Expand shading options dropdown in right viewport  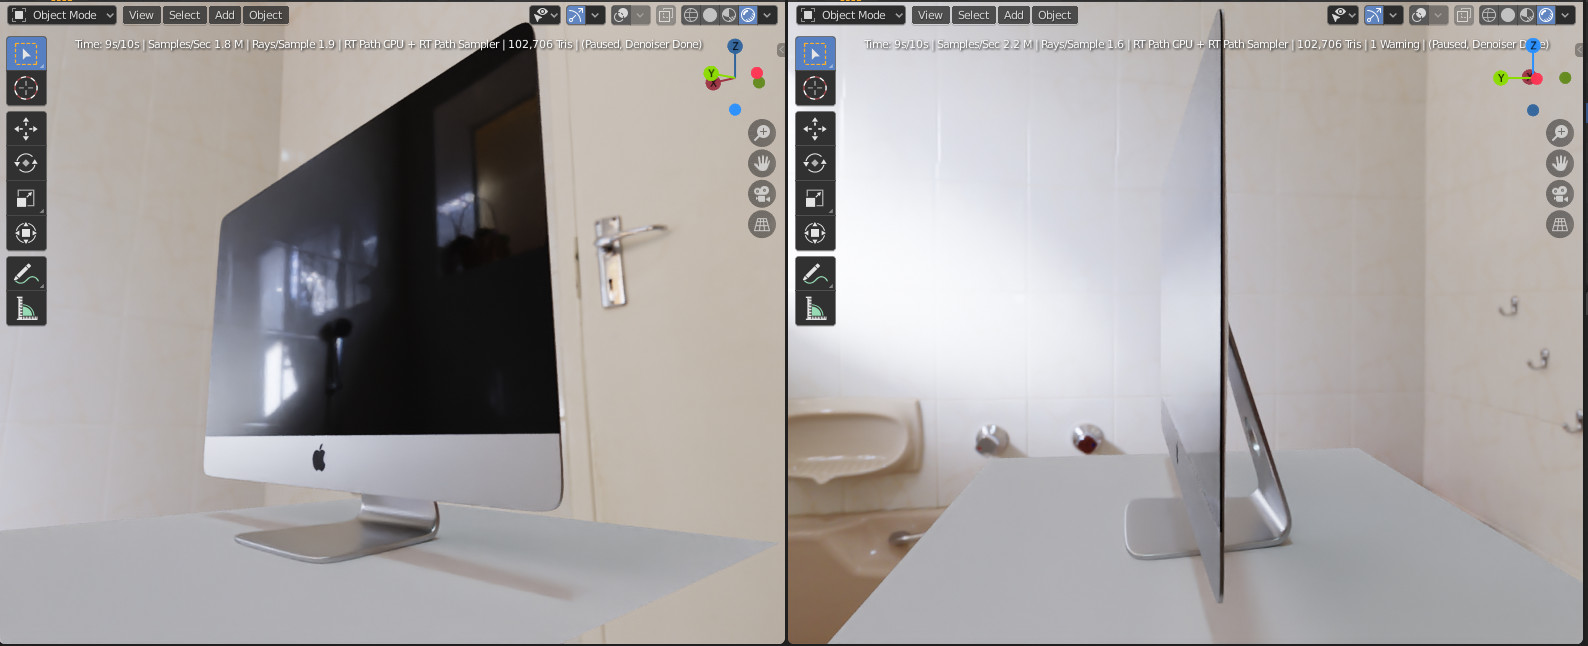(x=1565, y=15)
